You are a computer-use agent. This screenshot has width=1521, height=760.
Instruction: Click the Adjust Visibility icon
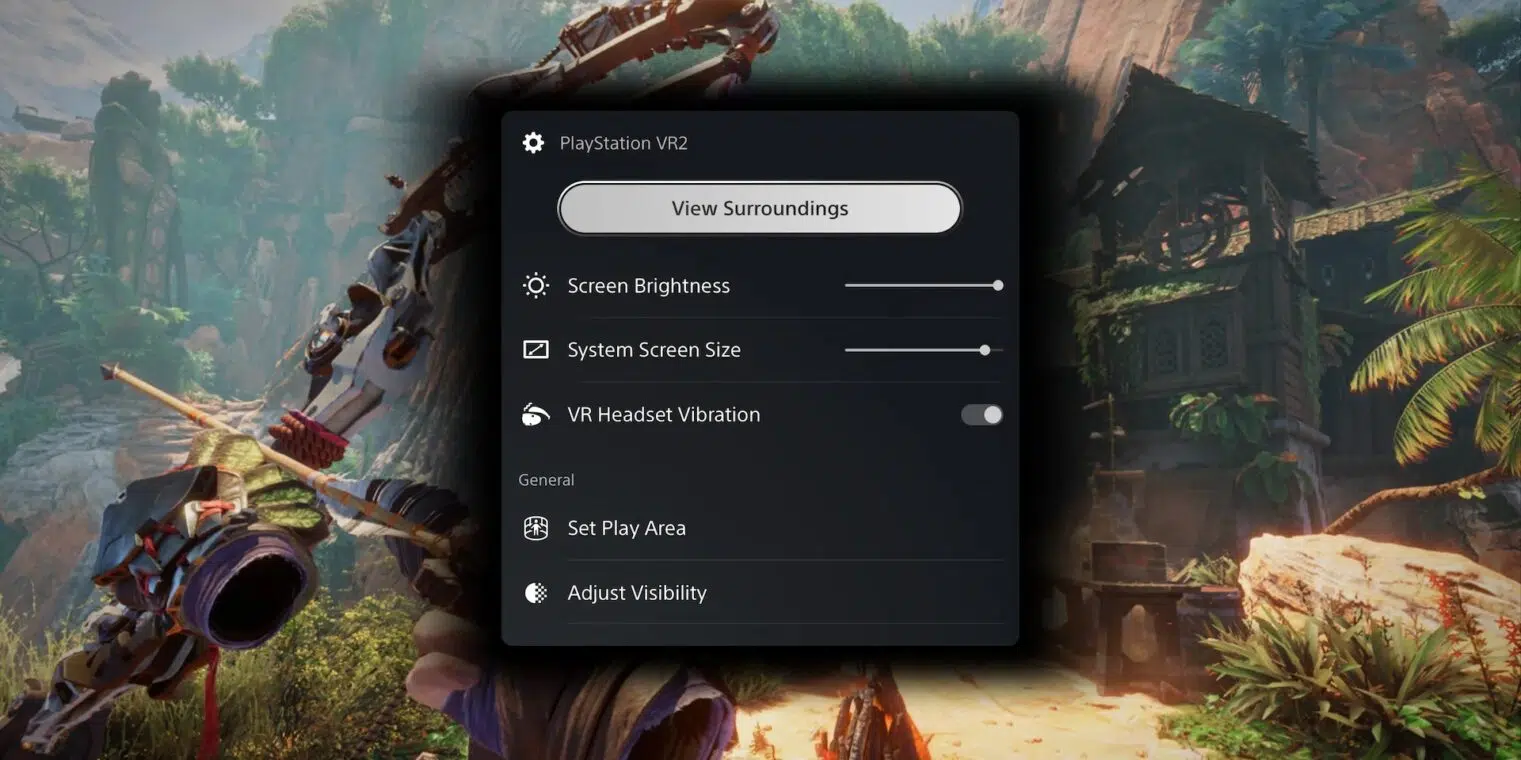[536, 593]
